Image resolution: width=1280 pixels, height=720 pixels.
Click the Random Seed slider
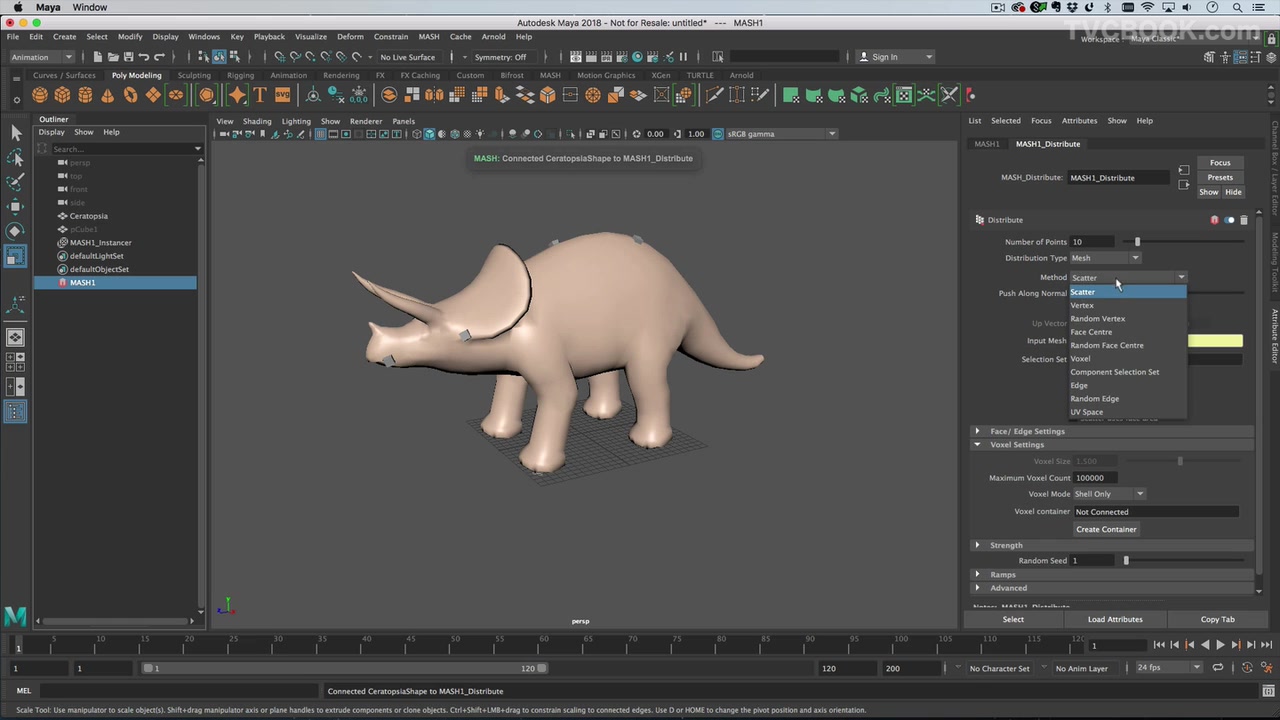tap(1185, 561)
